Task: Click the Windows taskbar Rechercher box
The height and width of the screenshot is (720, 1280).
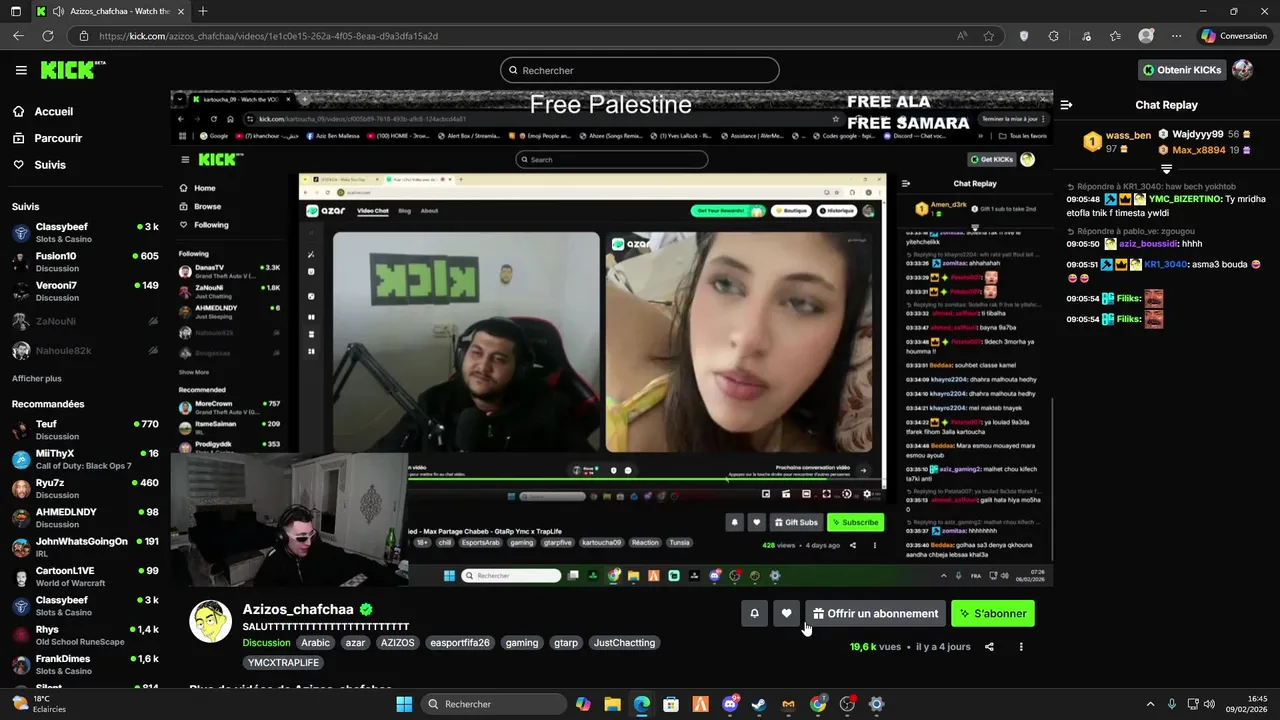Action: pos(494,704)
